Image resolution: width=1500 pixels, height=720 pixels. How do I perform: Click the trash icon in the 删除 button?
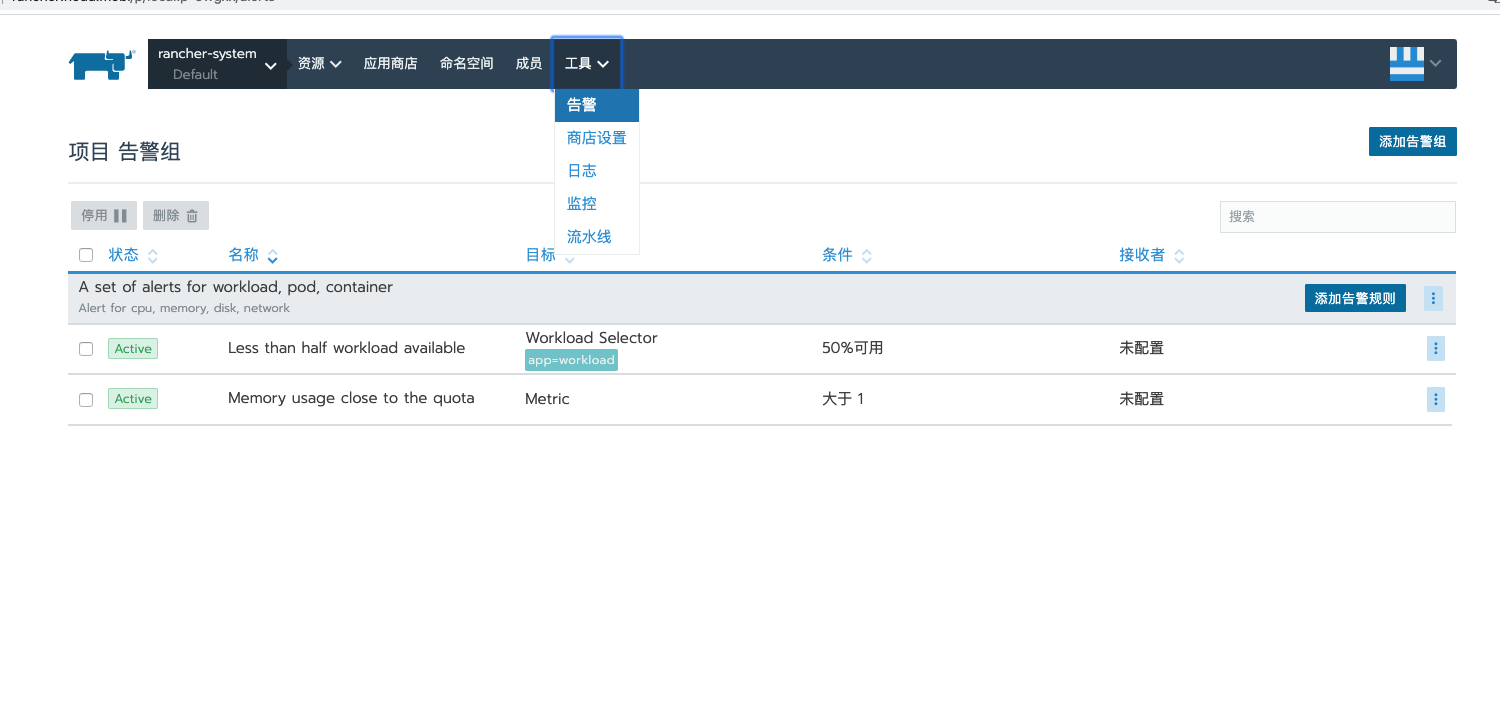tap(194, 215)
